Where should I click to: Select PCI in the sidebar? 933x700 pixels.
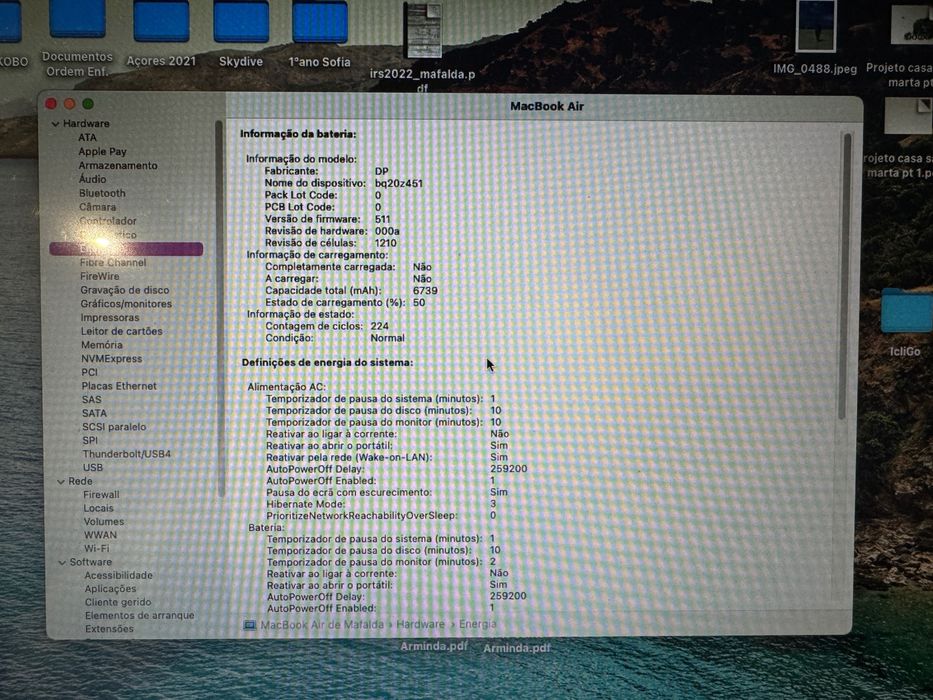[89, 373]
